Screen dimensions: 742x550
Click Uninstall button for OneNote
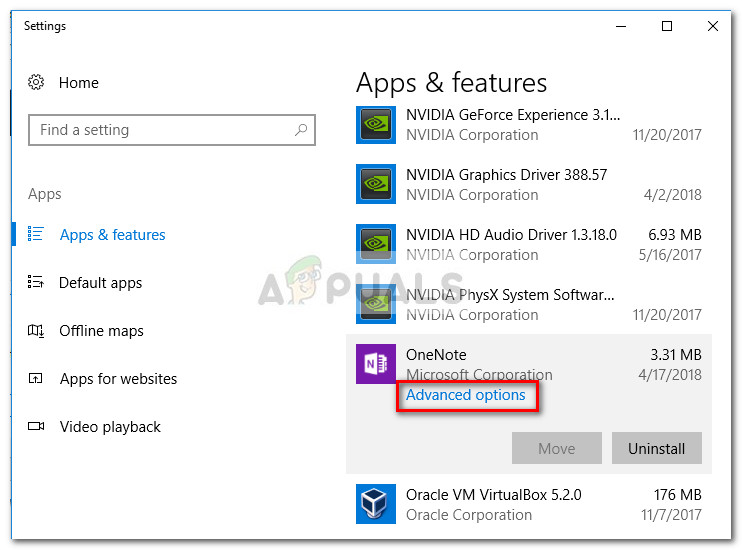point(656,448)
